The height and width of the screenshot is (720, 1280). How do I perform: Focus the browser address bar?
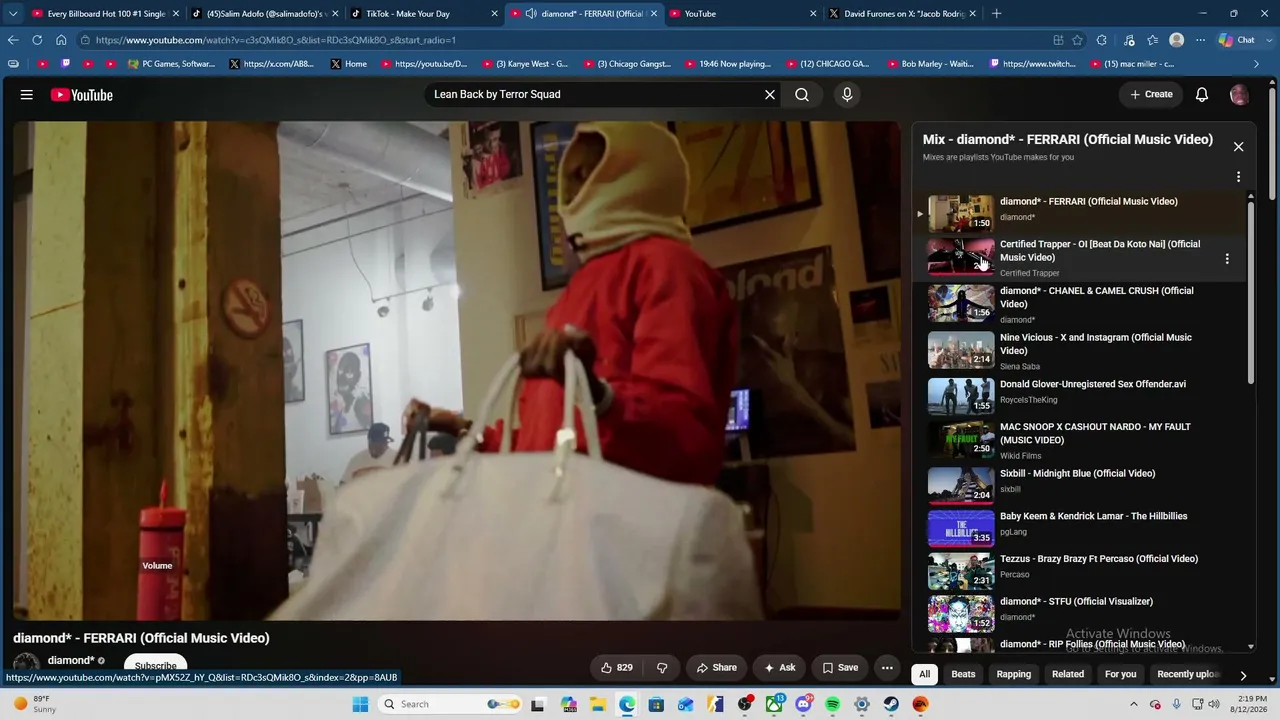560,40
